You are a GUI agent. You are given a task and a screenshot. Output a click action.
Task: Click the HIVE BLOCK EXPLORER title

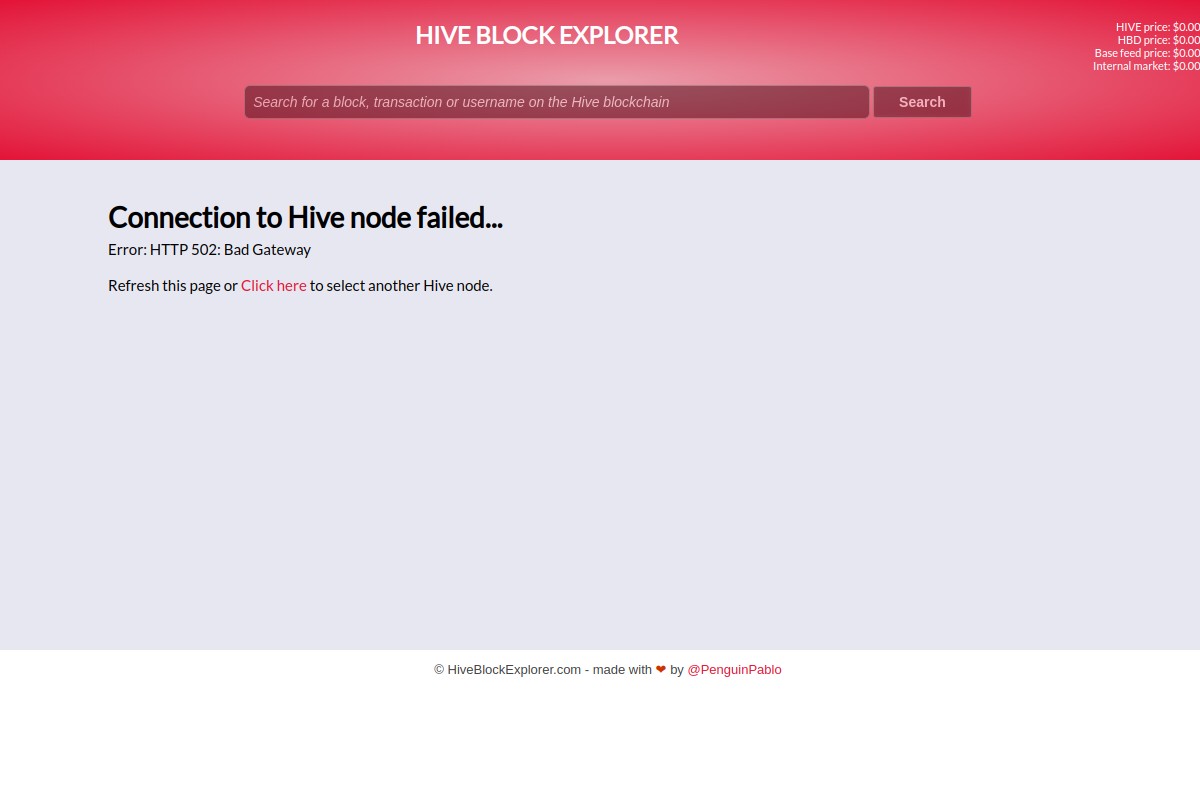pyautogui.click(x=547, y=35)
